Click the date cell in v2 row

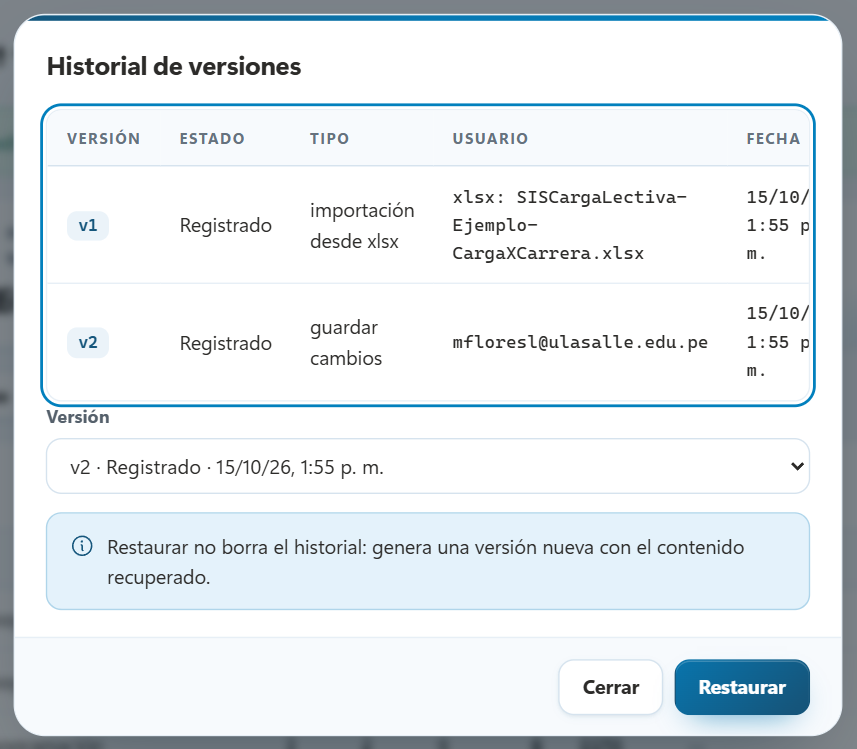778,342
